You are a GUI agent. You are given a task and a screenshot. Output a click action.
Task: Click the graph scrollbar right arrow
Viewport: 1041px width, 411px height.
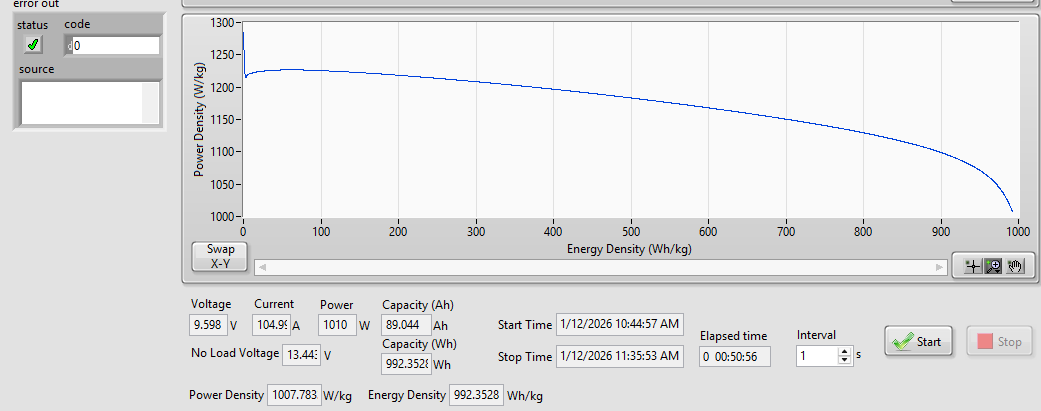[x=939, y=267]
